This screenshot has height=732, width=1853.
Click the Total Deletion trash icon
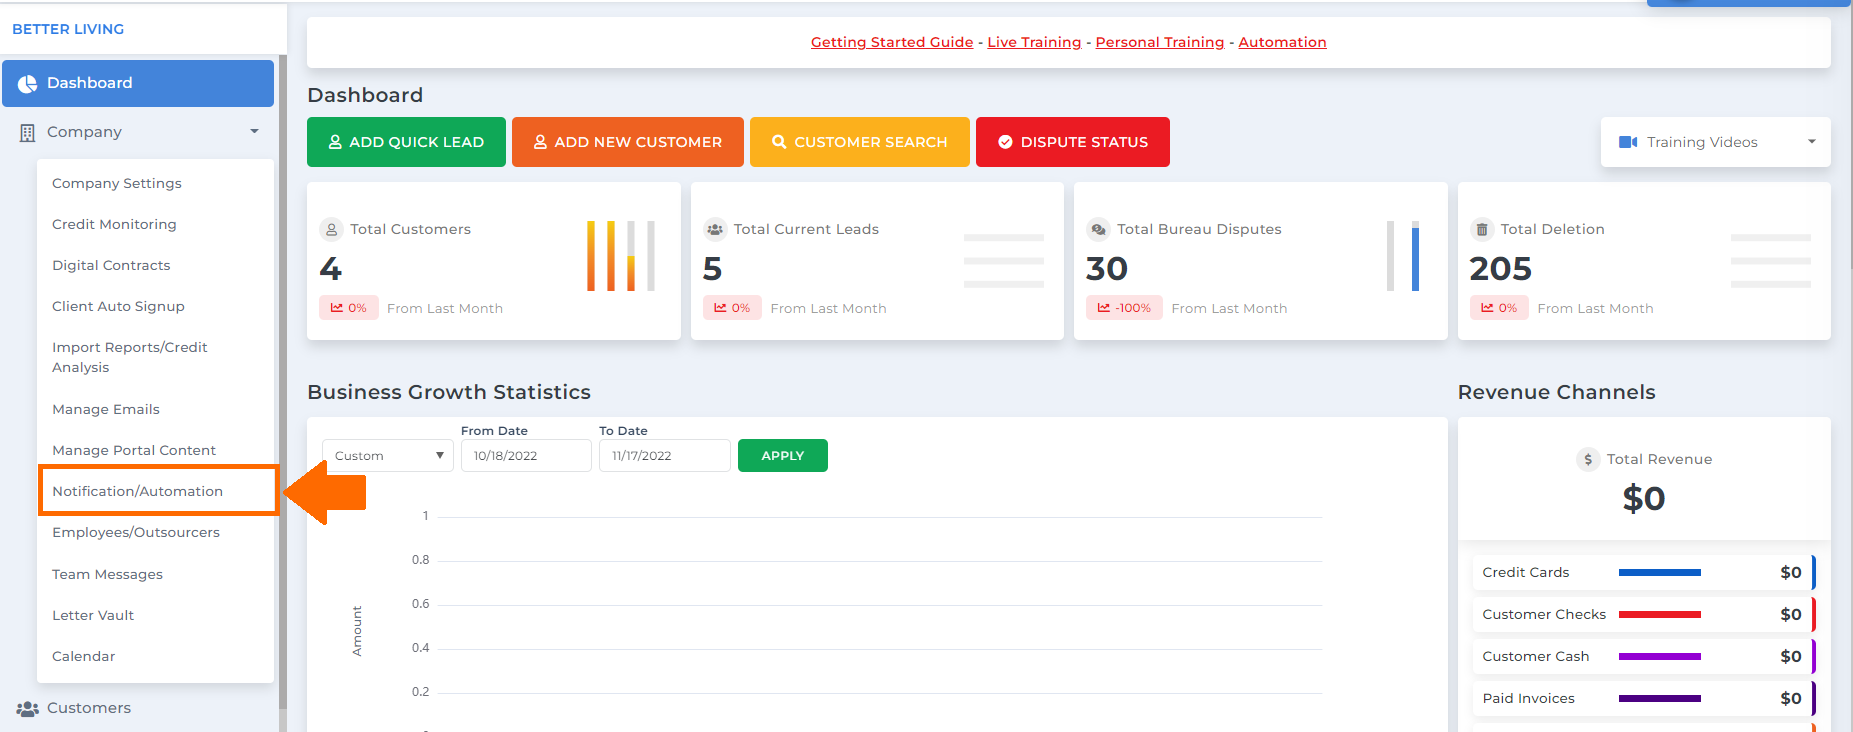(1482, 229)
